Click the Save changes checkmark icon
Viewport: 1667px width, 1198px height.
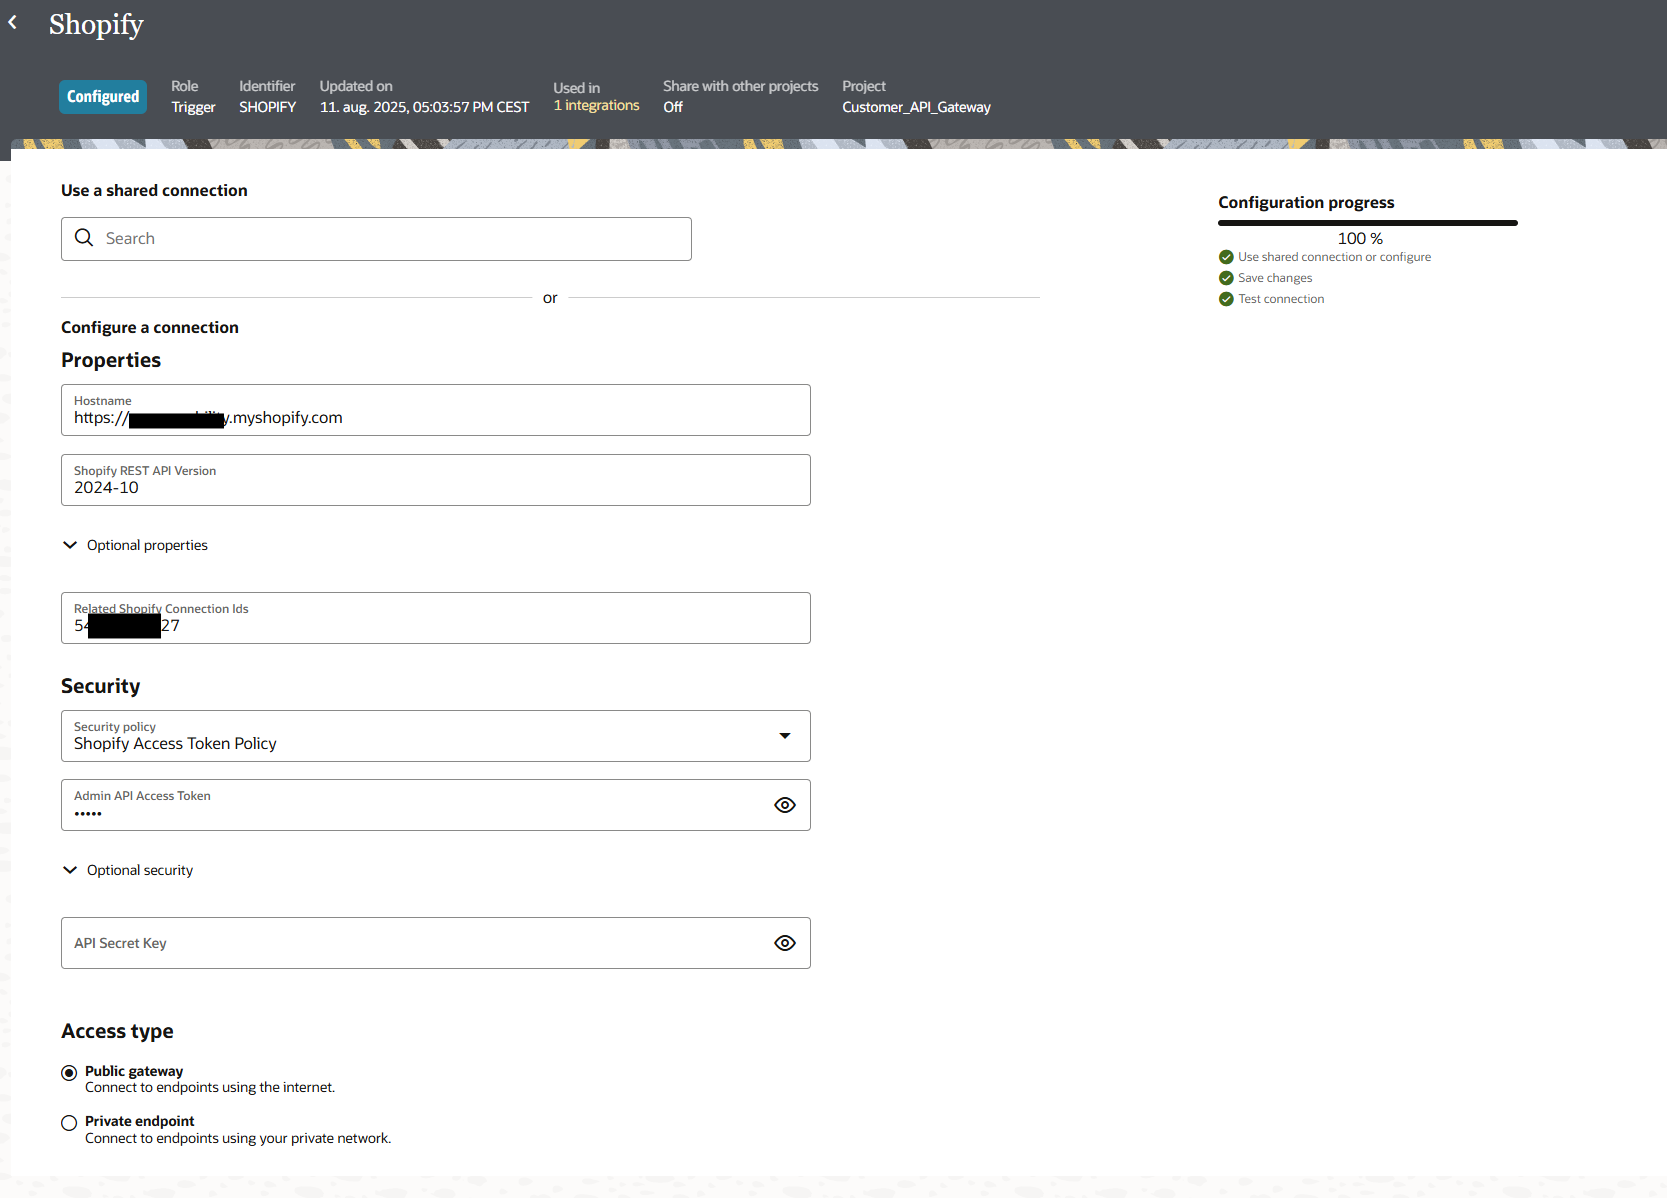click(1226, 278)
